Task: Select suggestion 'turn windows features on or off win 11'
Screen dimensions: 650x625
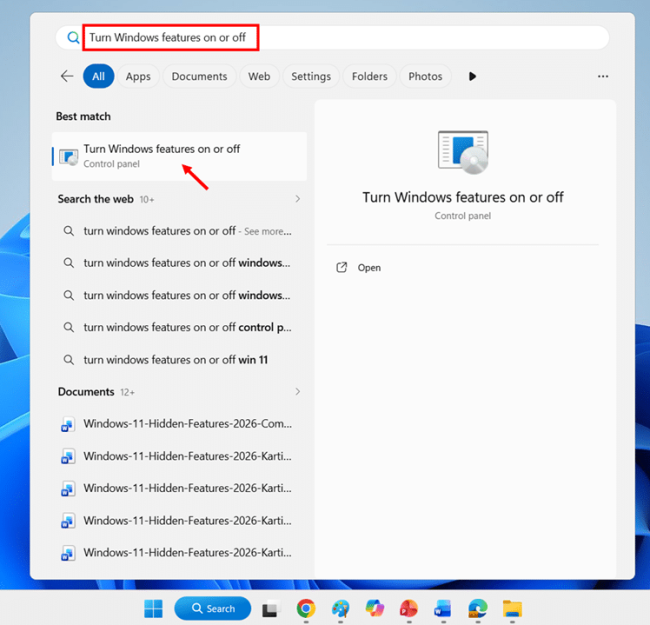Action: tap(179, 360)
